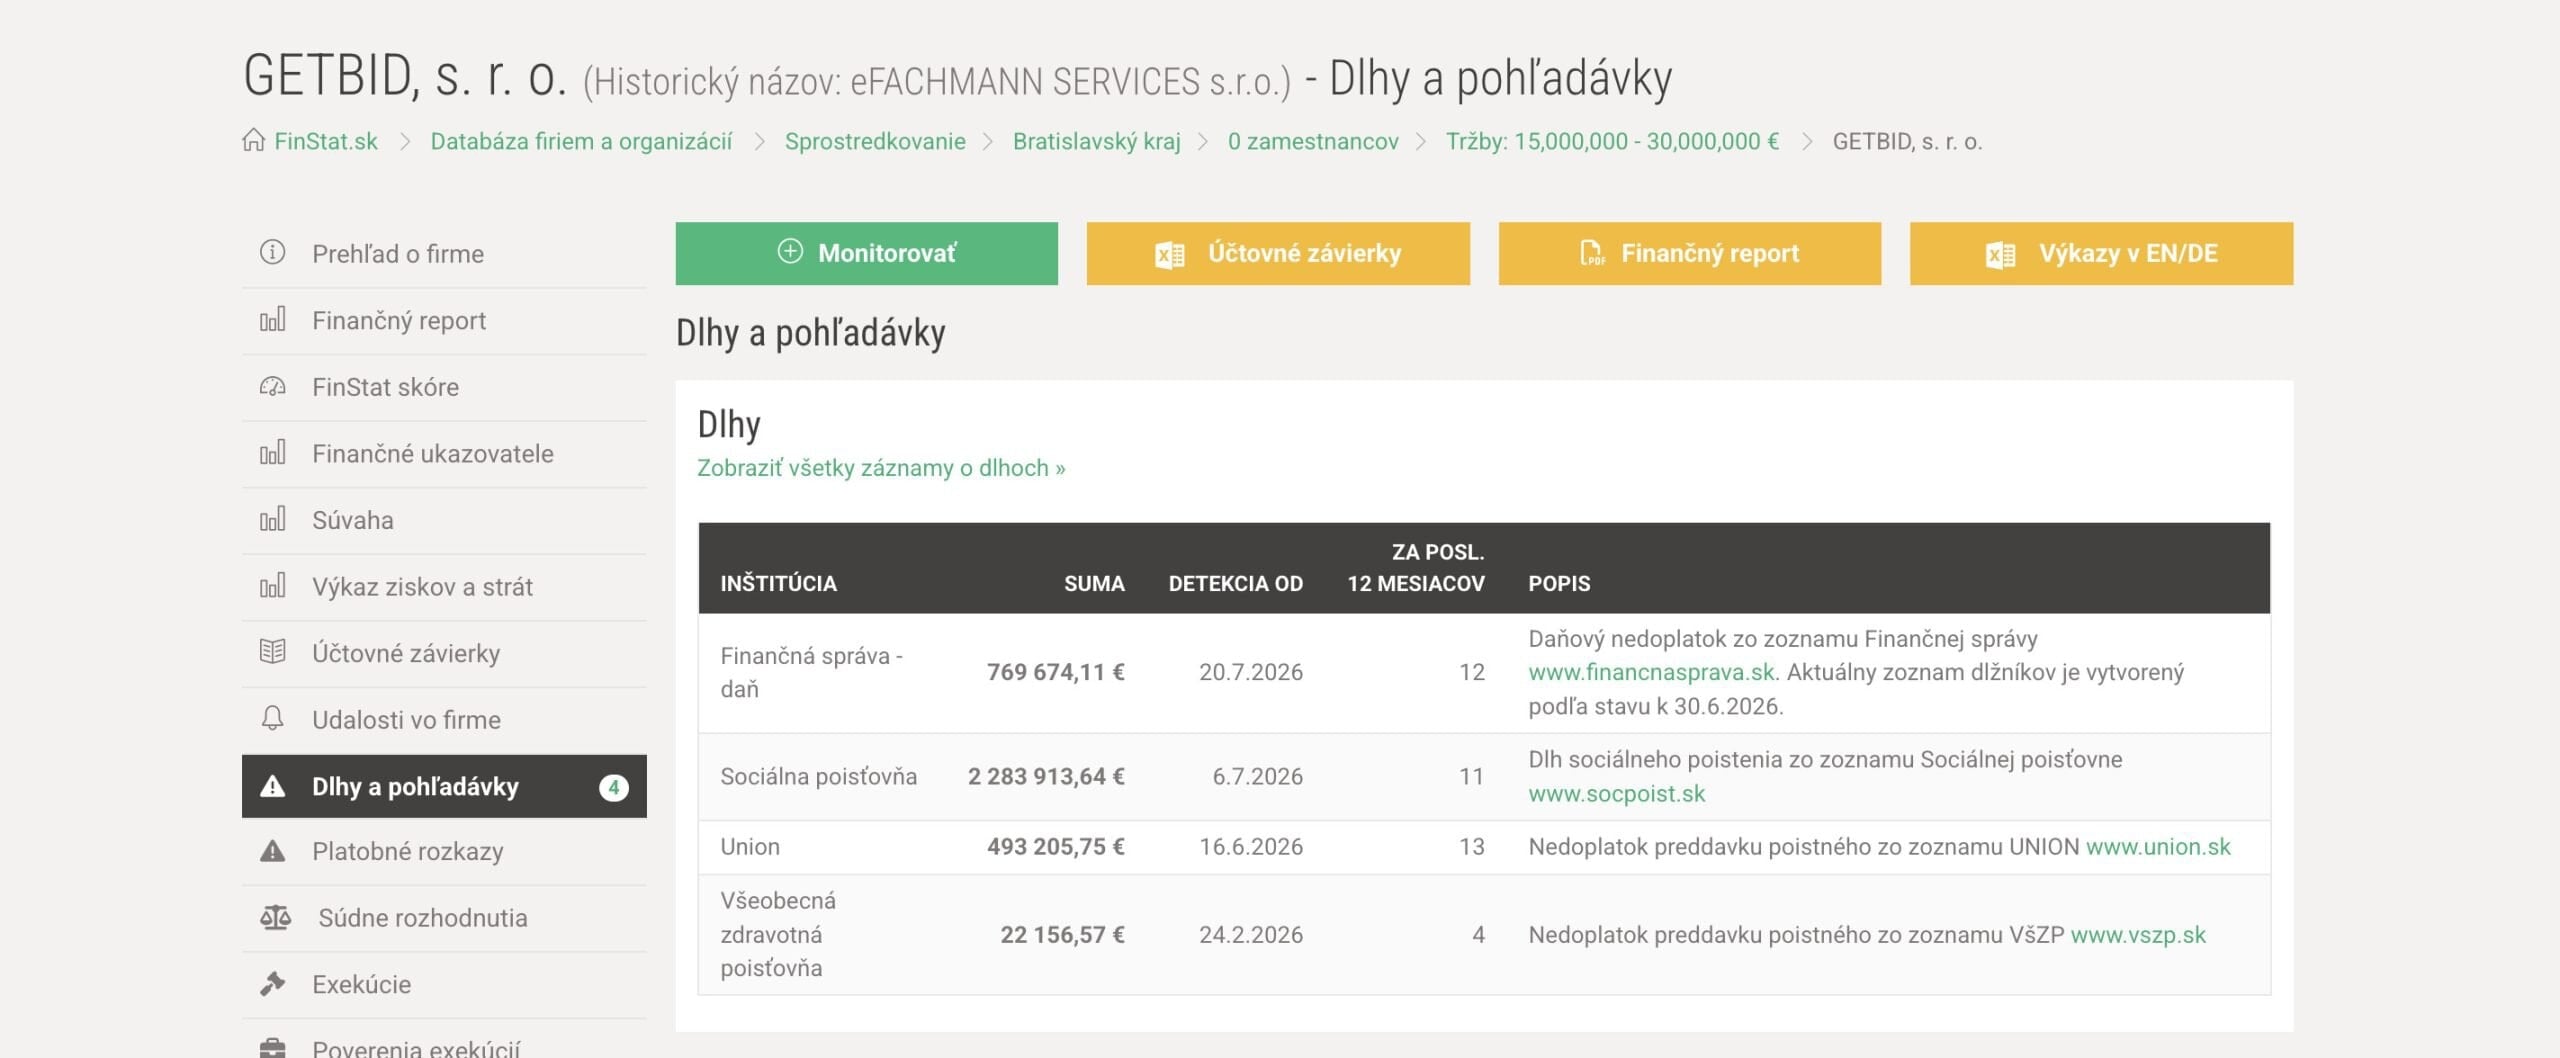Click the chart icon beside Výkaz ziskov a strát

click(272, 585)
